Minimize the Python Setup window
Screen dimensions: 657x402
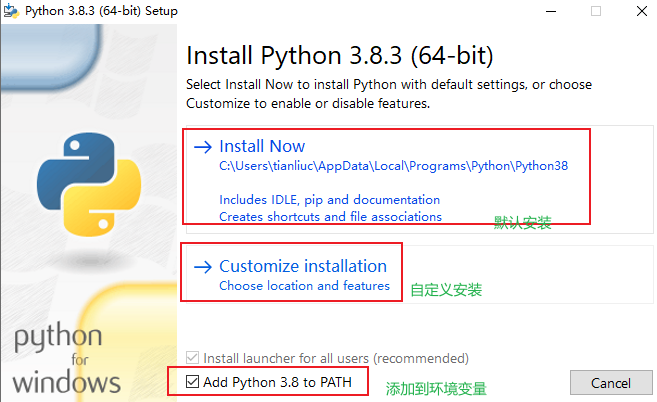click(551, 11)
